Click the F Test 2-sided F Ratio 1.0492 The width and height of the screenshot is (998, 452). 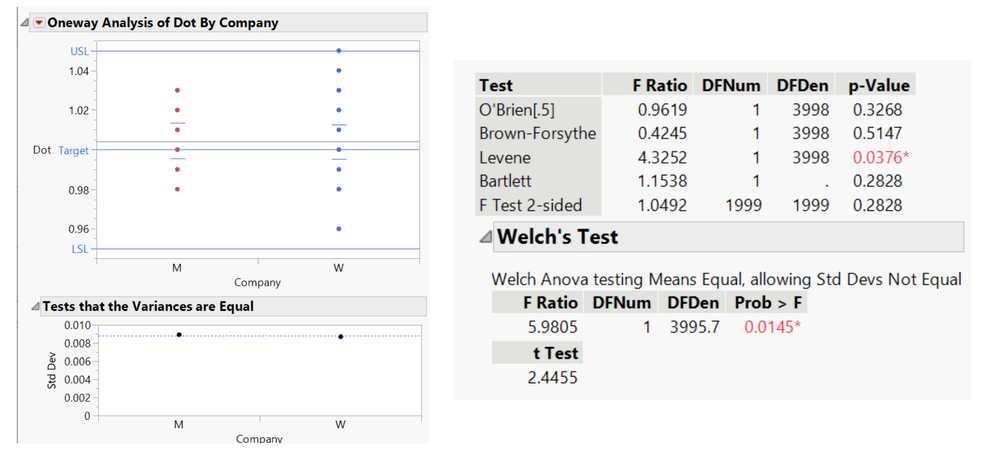tap(663, 205)
